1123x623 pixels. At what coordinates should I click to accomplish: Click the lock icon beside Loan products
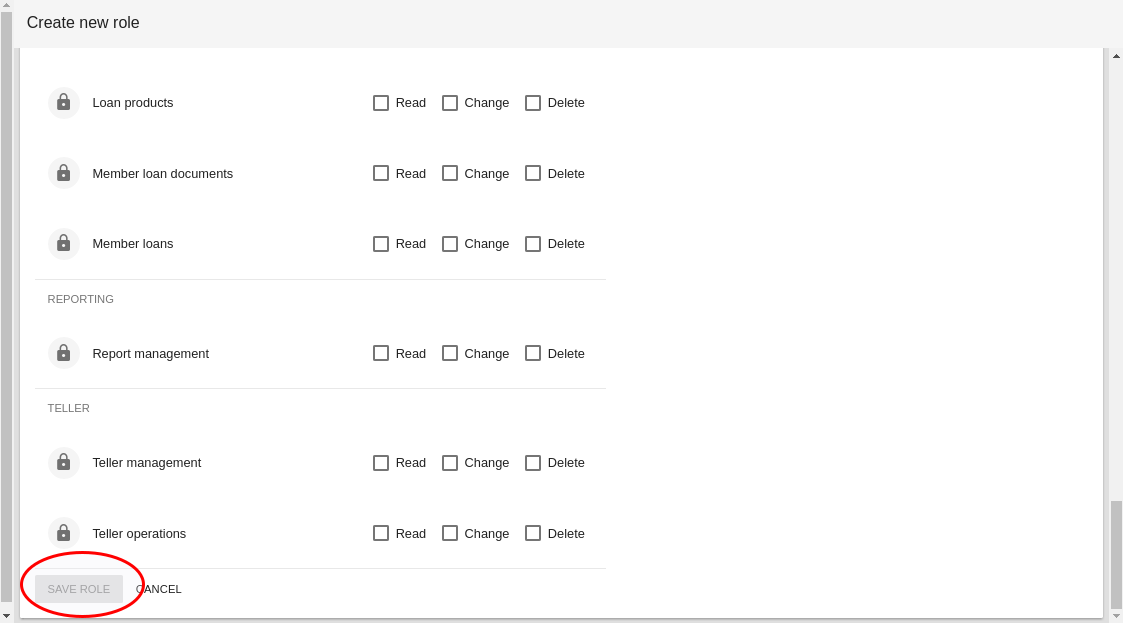(x=64, y=102)
